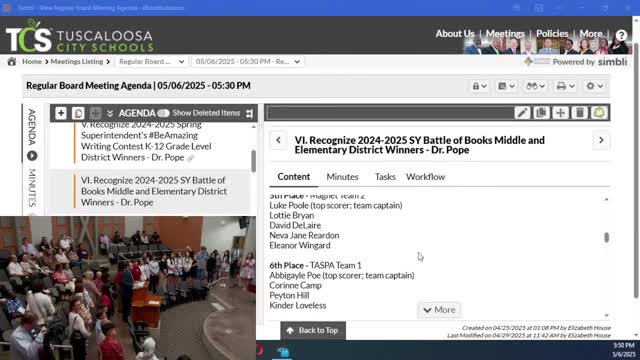Open the print dropdown menu
Image resolution: width=640 pixels, height=360 pixels.
coord(566,86)
